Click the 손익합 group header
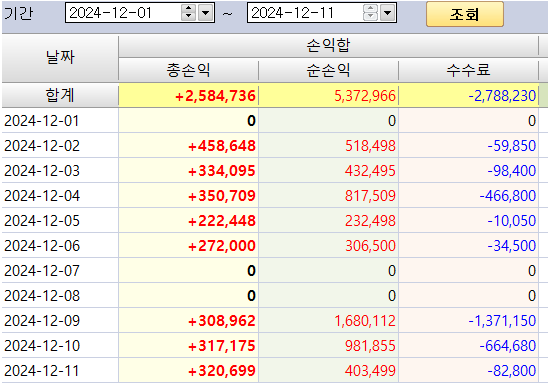This screenshot has width=548, height=392. click(329, 46)
